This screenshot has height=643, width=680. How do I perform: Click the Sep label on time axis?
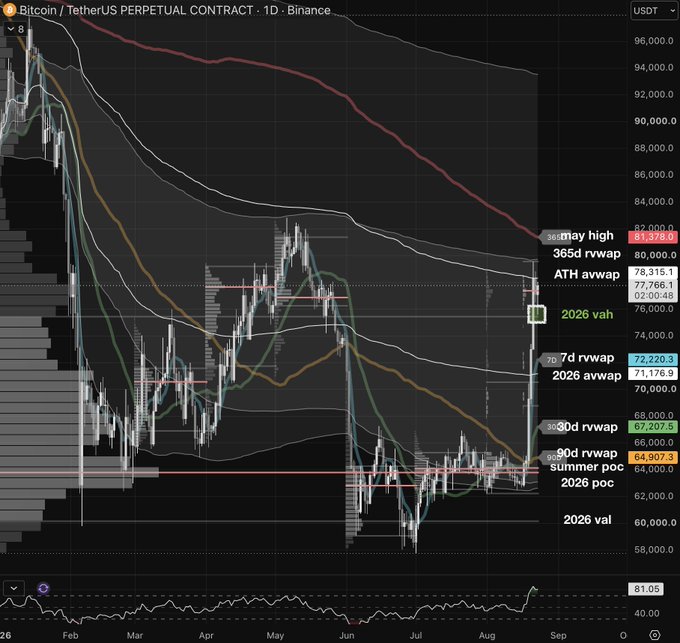tap(558, 636)
